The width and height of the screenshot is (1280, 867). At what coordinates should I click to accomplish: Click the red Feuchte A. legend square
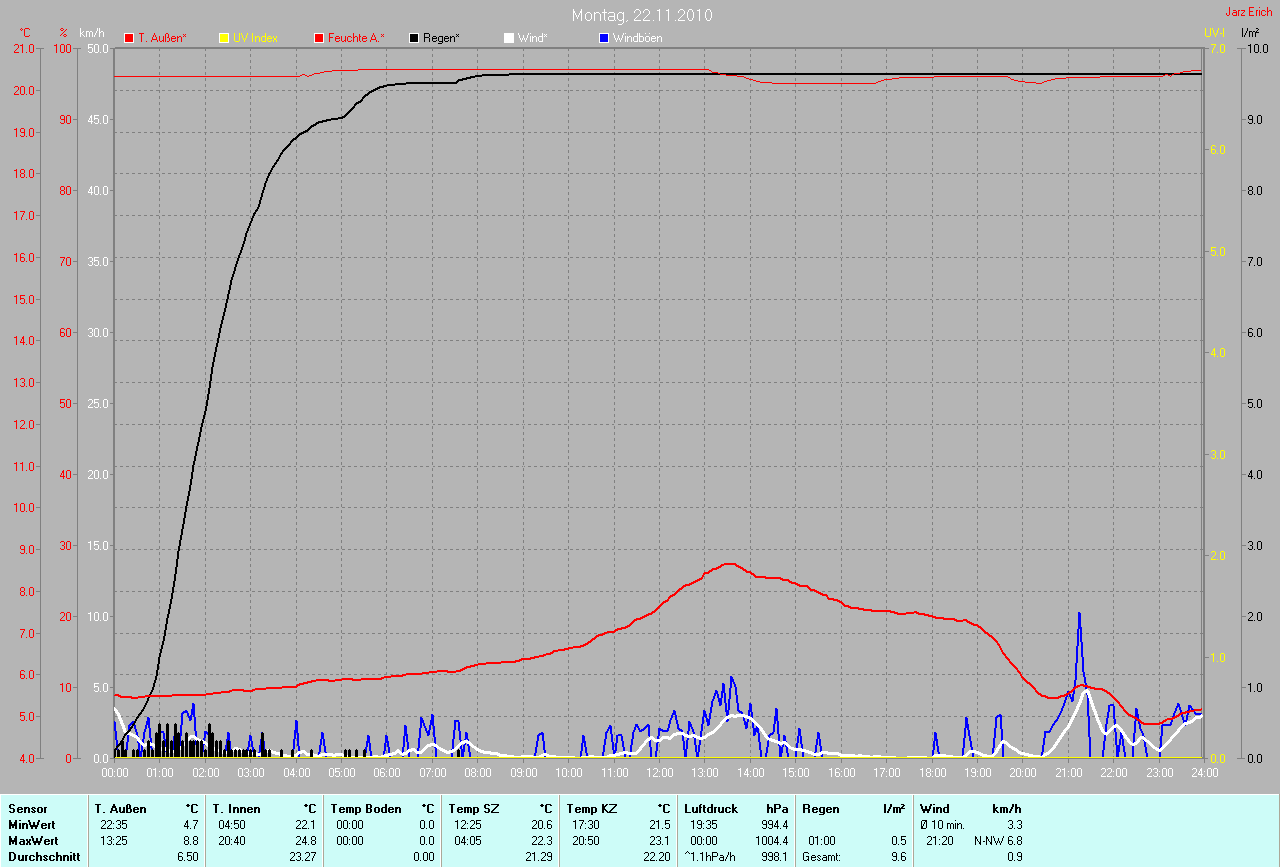pyautogui.click(x=319, y=38)
